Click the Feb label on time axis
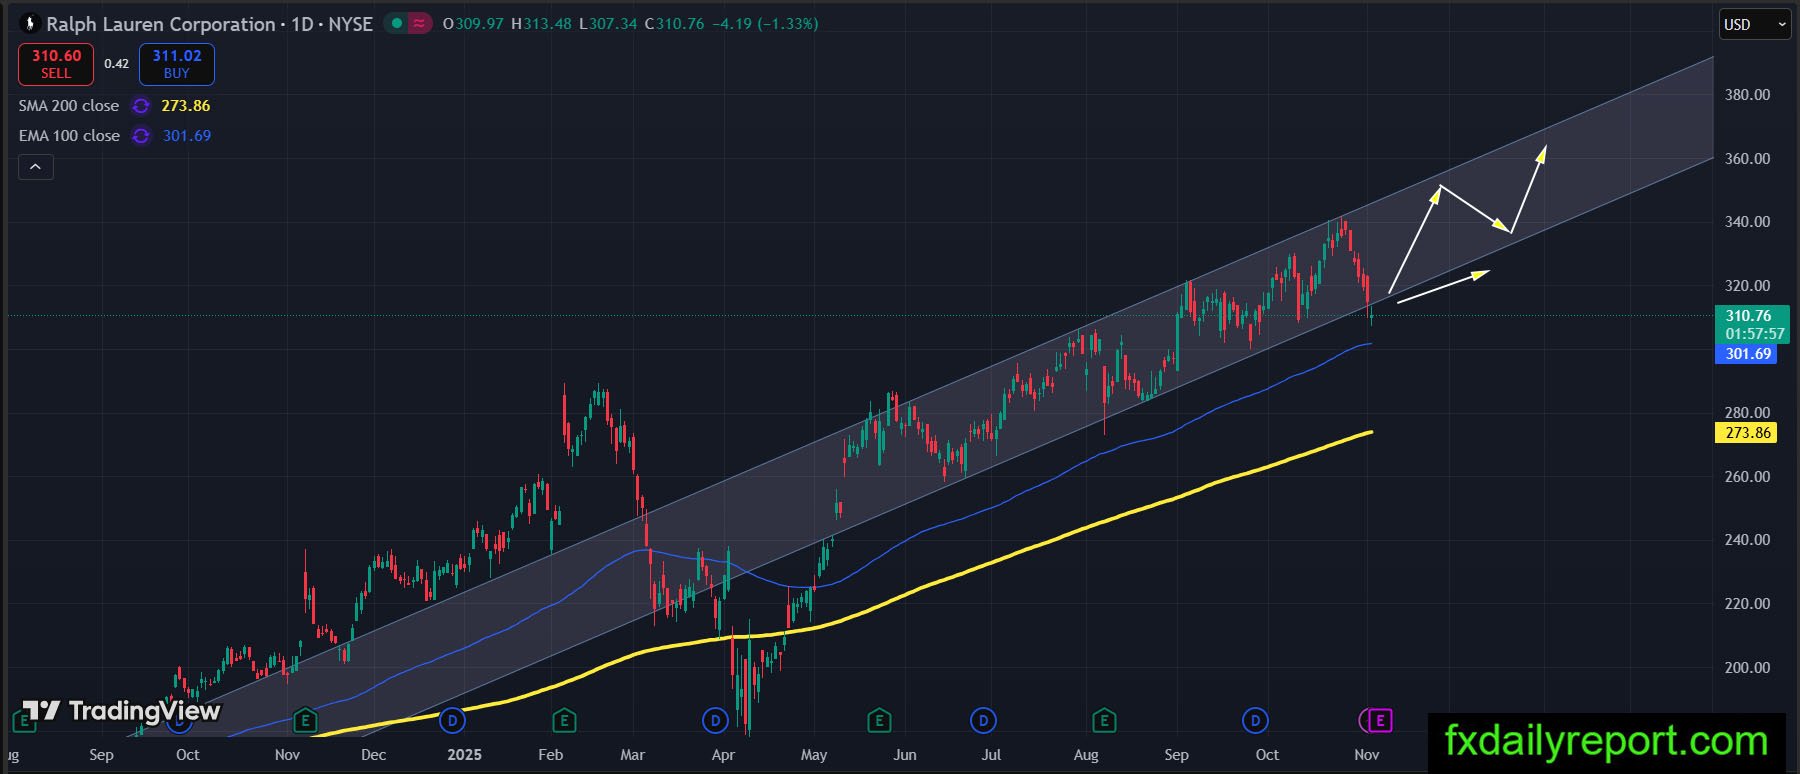 tap(551, 755)
